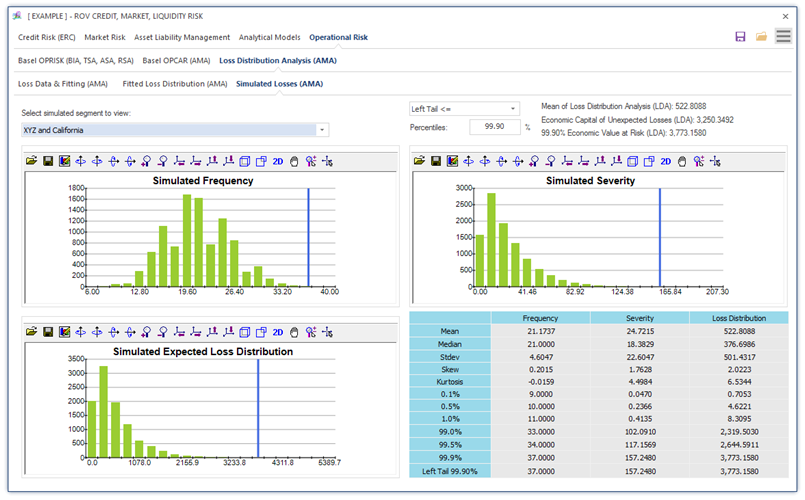Open the Market Risk tab
The image size is (805, 500).
(x=105, y=37)
